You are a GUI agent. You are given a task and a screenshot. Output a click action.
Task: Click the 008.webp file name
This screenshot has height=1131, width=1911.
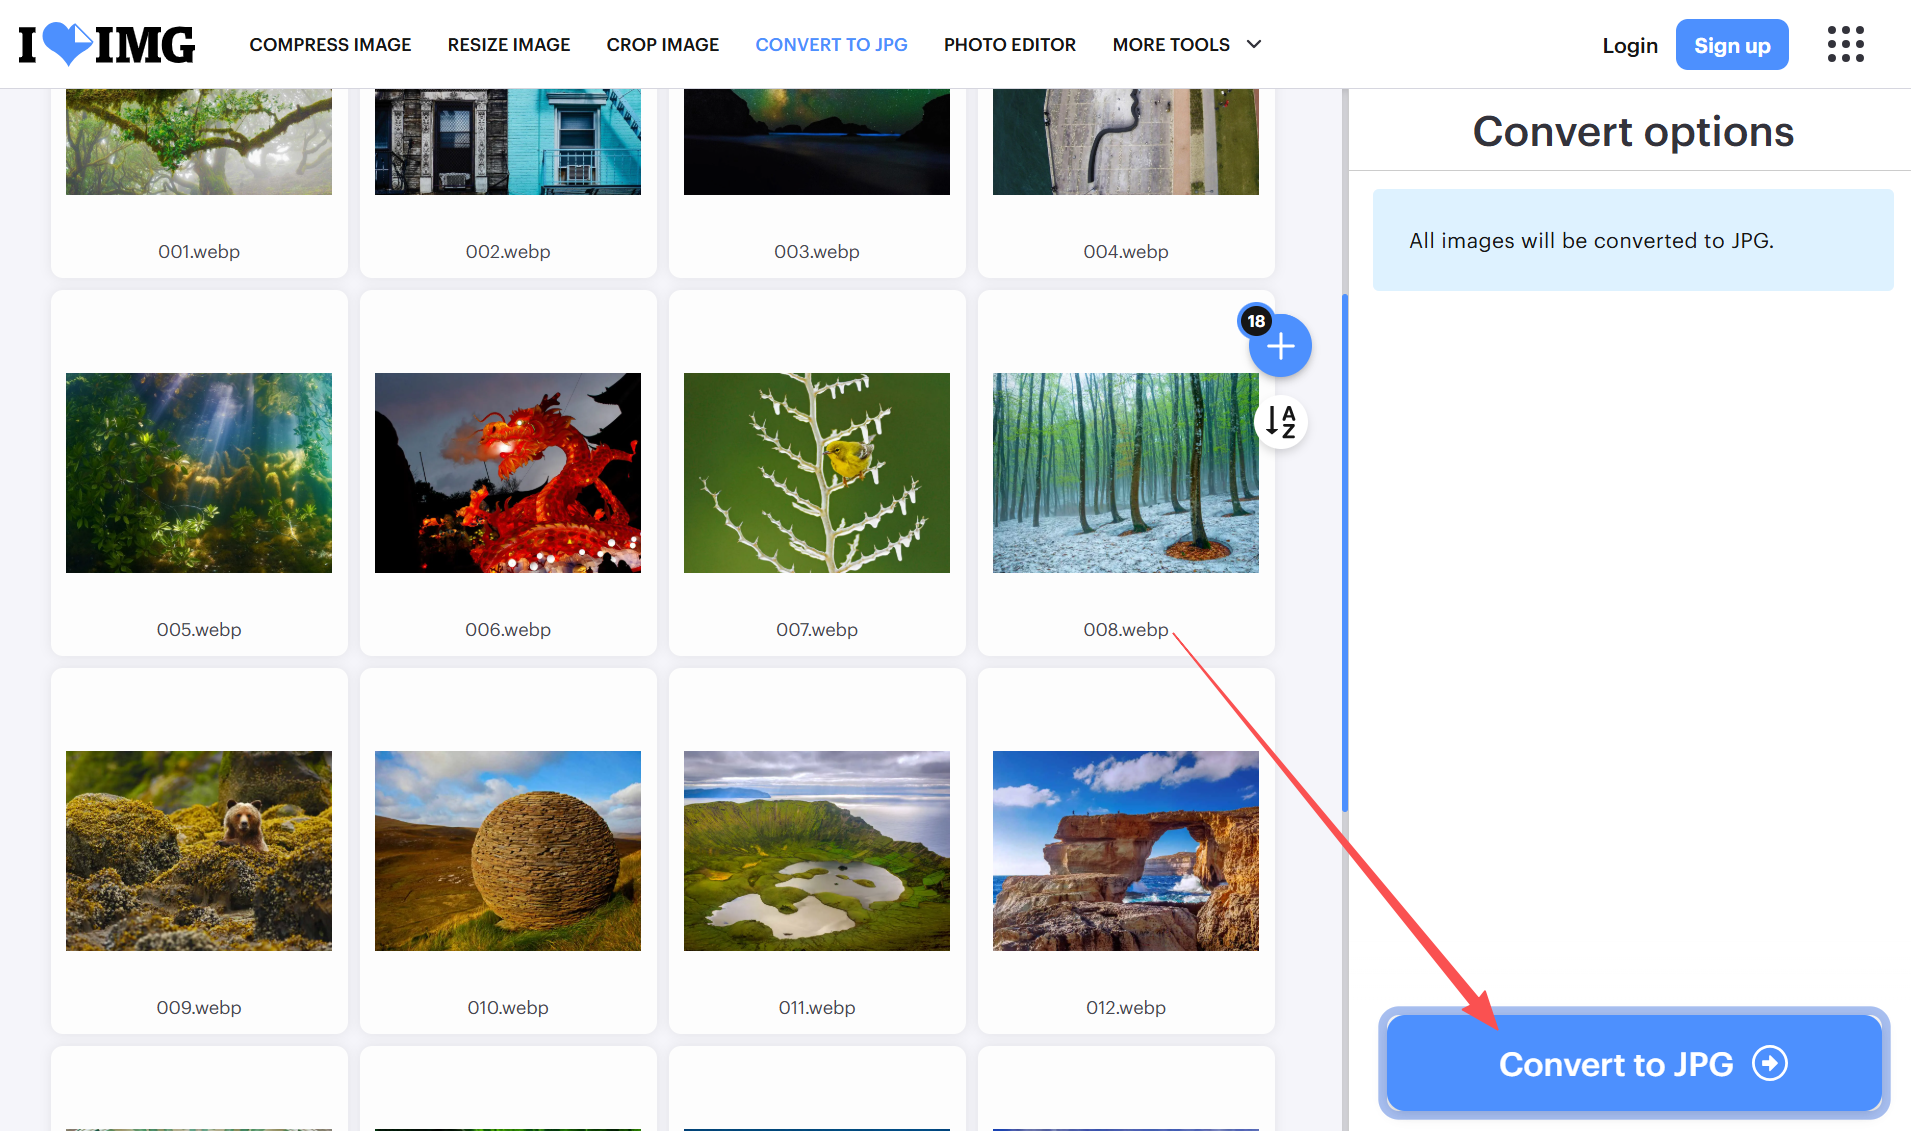(x=1126, y=630)
